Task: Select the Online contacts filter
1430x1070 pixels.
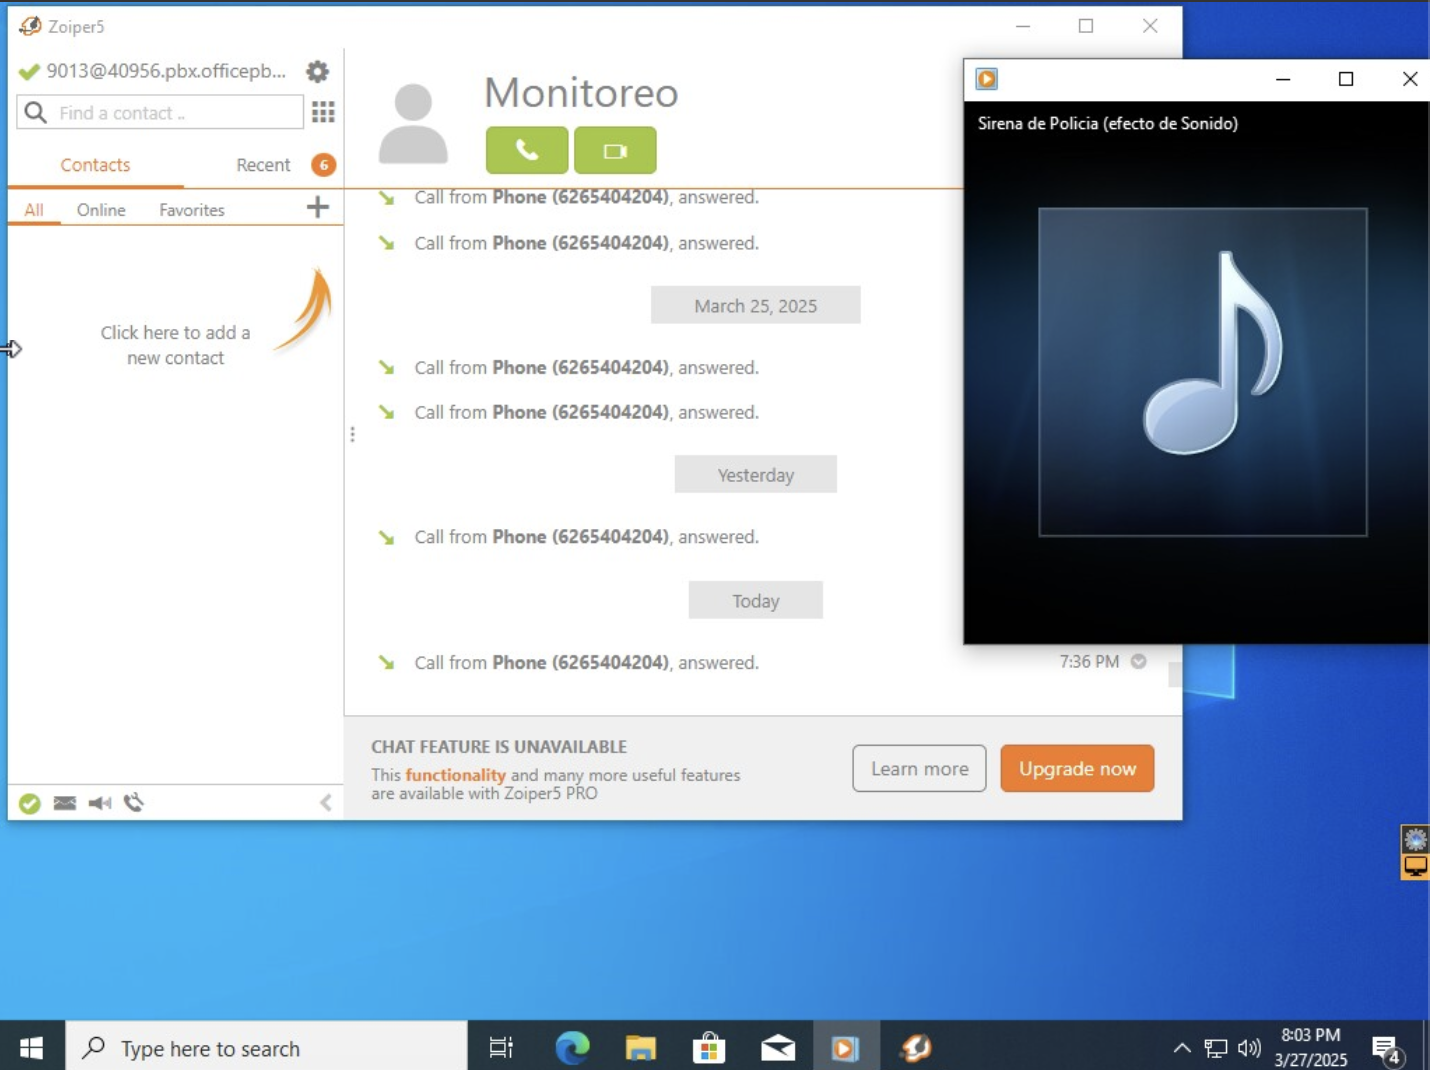Action: coord(101,210)
